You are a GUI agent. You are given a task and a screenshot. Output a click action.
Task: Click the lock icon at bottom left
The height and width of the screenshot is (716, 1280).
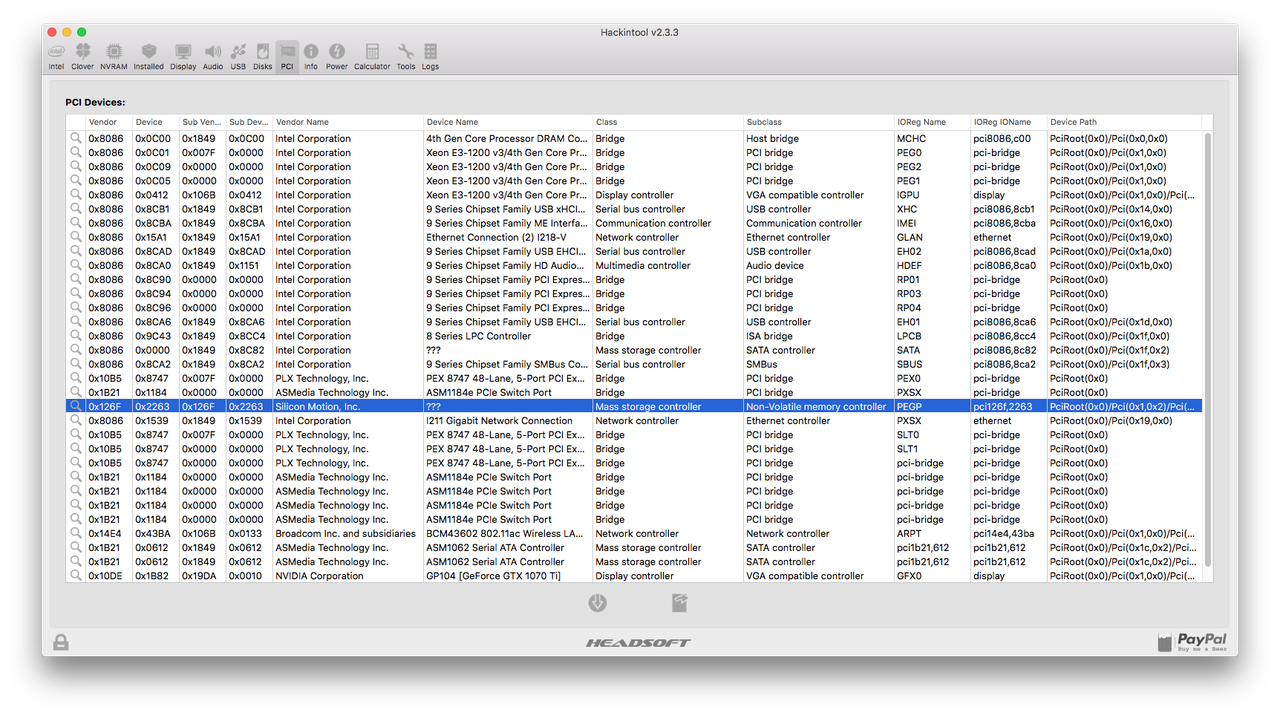pyautogui.click(x=61, y=642)
